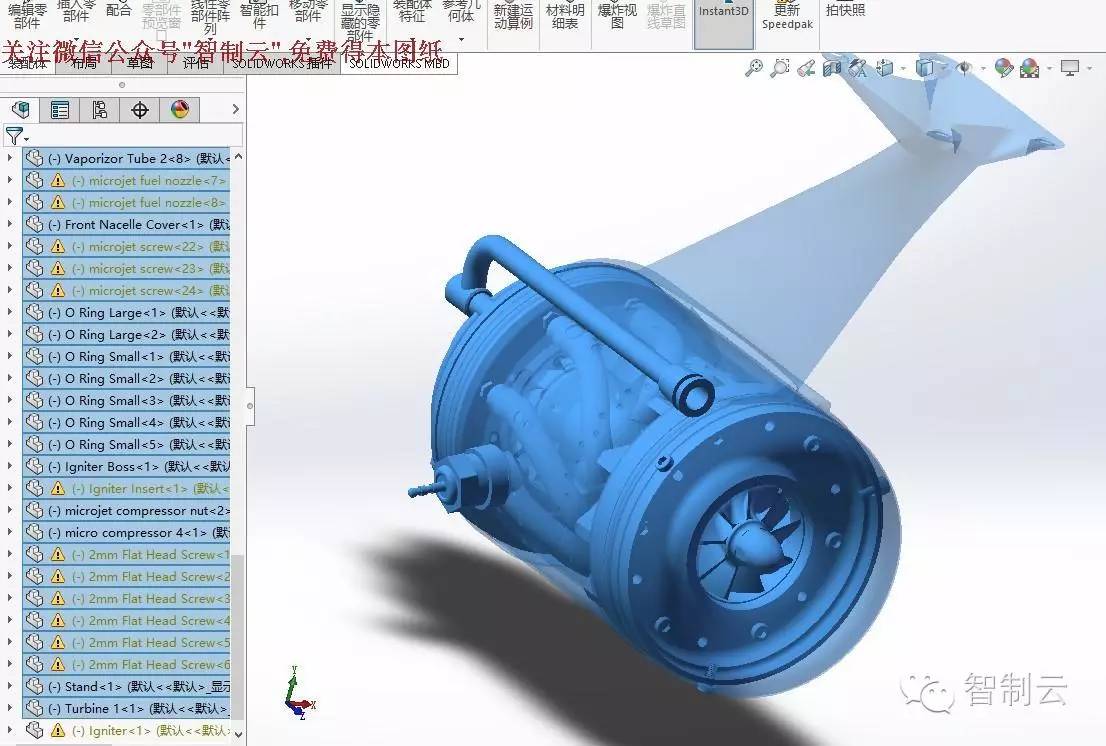Click the Display Style cube icon
This screenshot has height=746, width=1106.
tap(925, 68)
